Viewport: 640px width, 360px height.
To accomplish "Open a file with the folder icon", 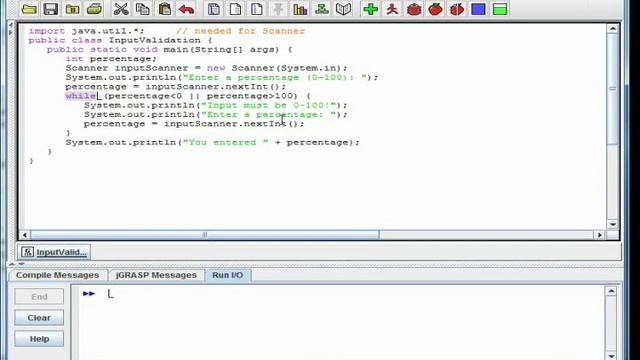I will pos(29,9).
